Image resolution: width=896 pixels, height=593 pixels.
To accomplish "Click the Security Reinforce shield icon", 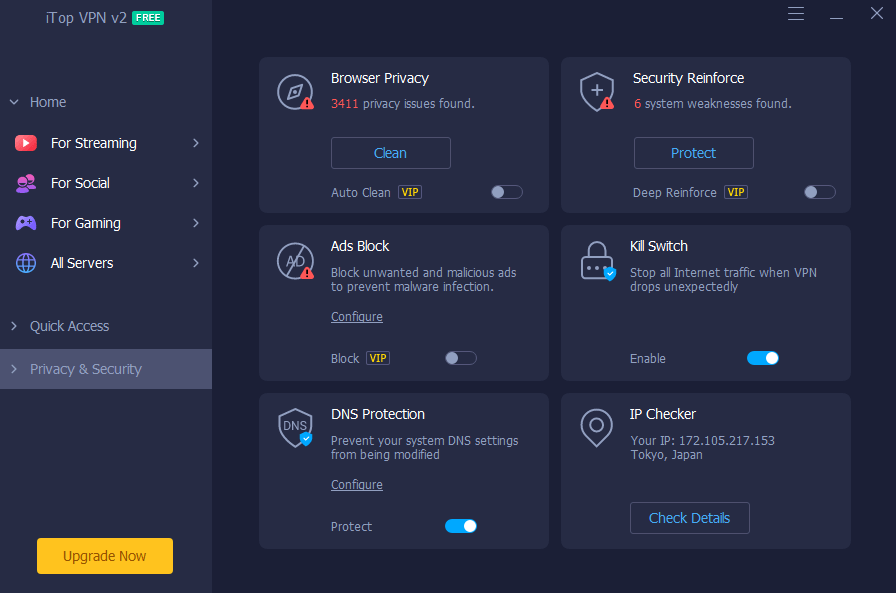I will [597, 92].
